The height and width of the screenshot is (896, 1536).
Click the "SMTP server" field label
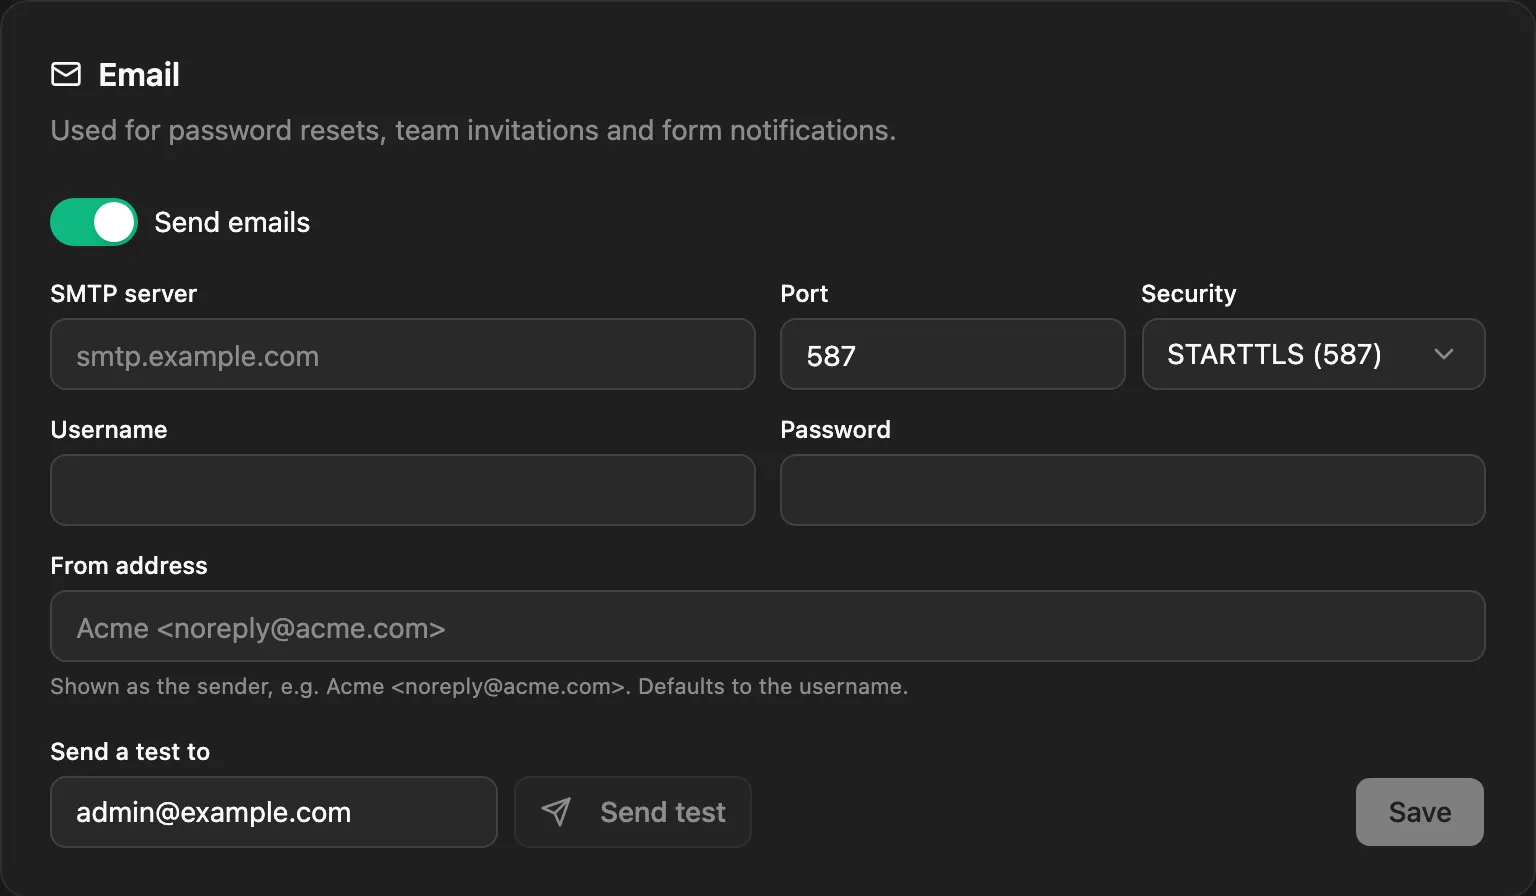click(x=124, y=294)
